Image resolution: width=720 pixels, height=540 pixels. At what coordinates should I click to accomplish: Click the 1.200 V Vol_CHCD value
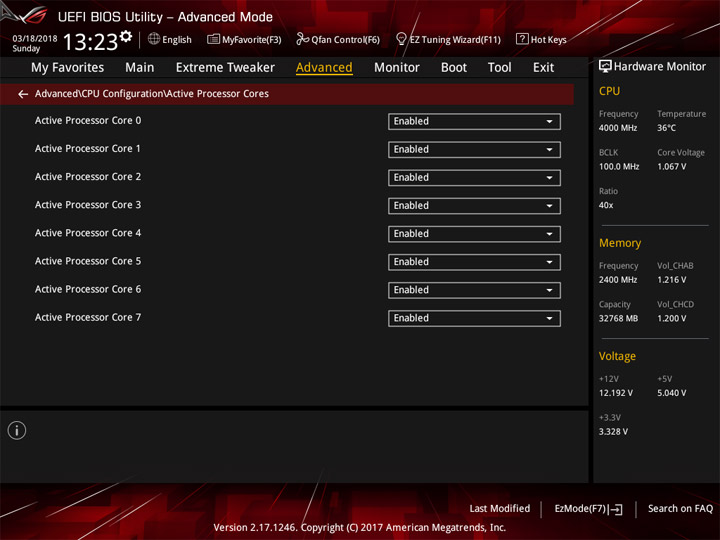pos(672,318)
